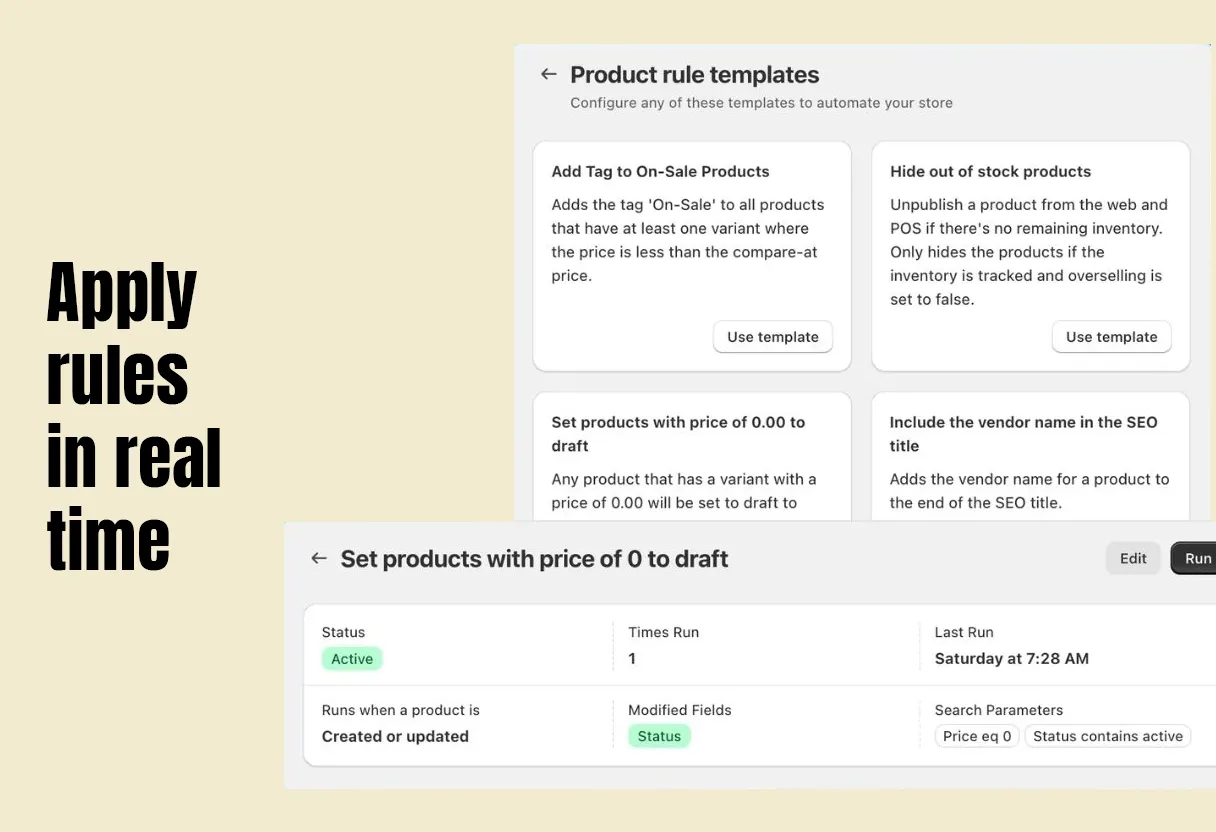Click the Configure any of these templates subtitle
This screenshot has height=832, width=1216.
[x=761, y=102]
